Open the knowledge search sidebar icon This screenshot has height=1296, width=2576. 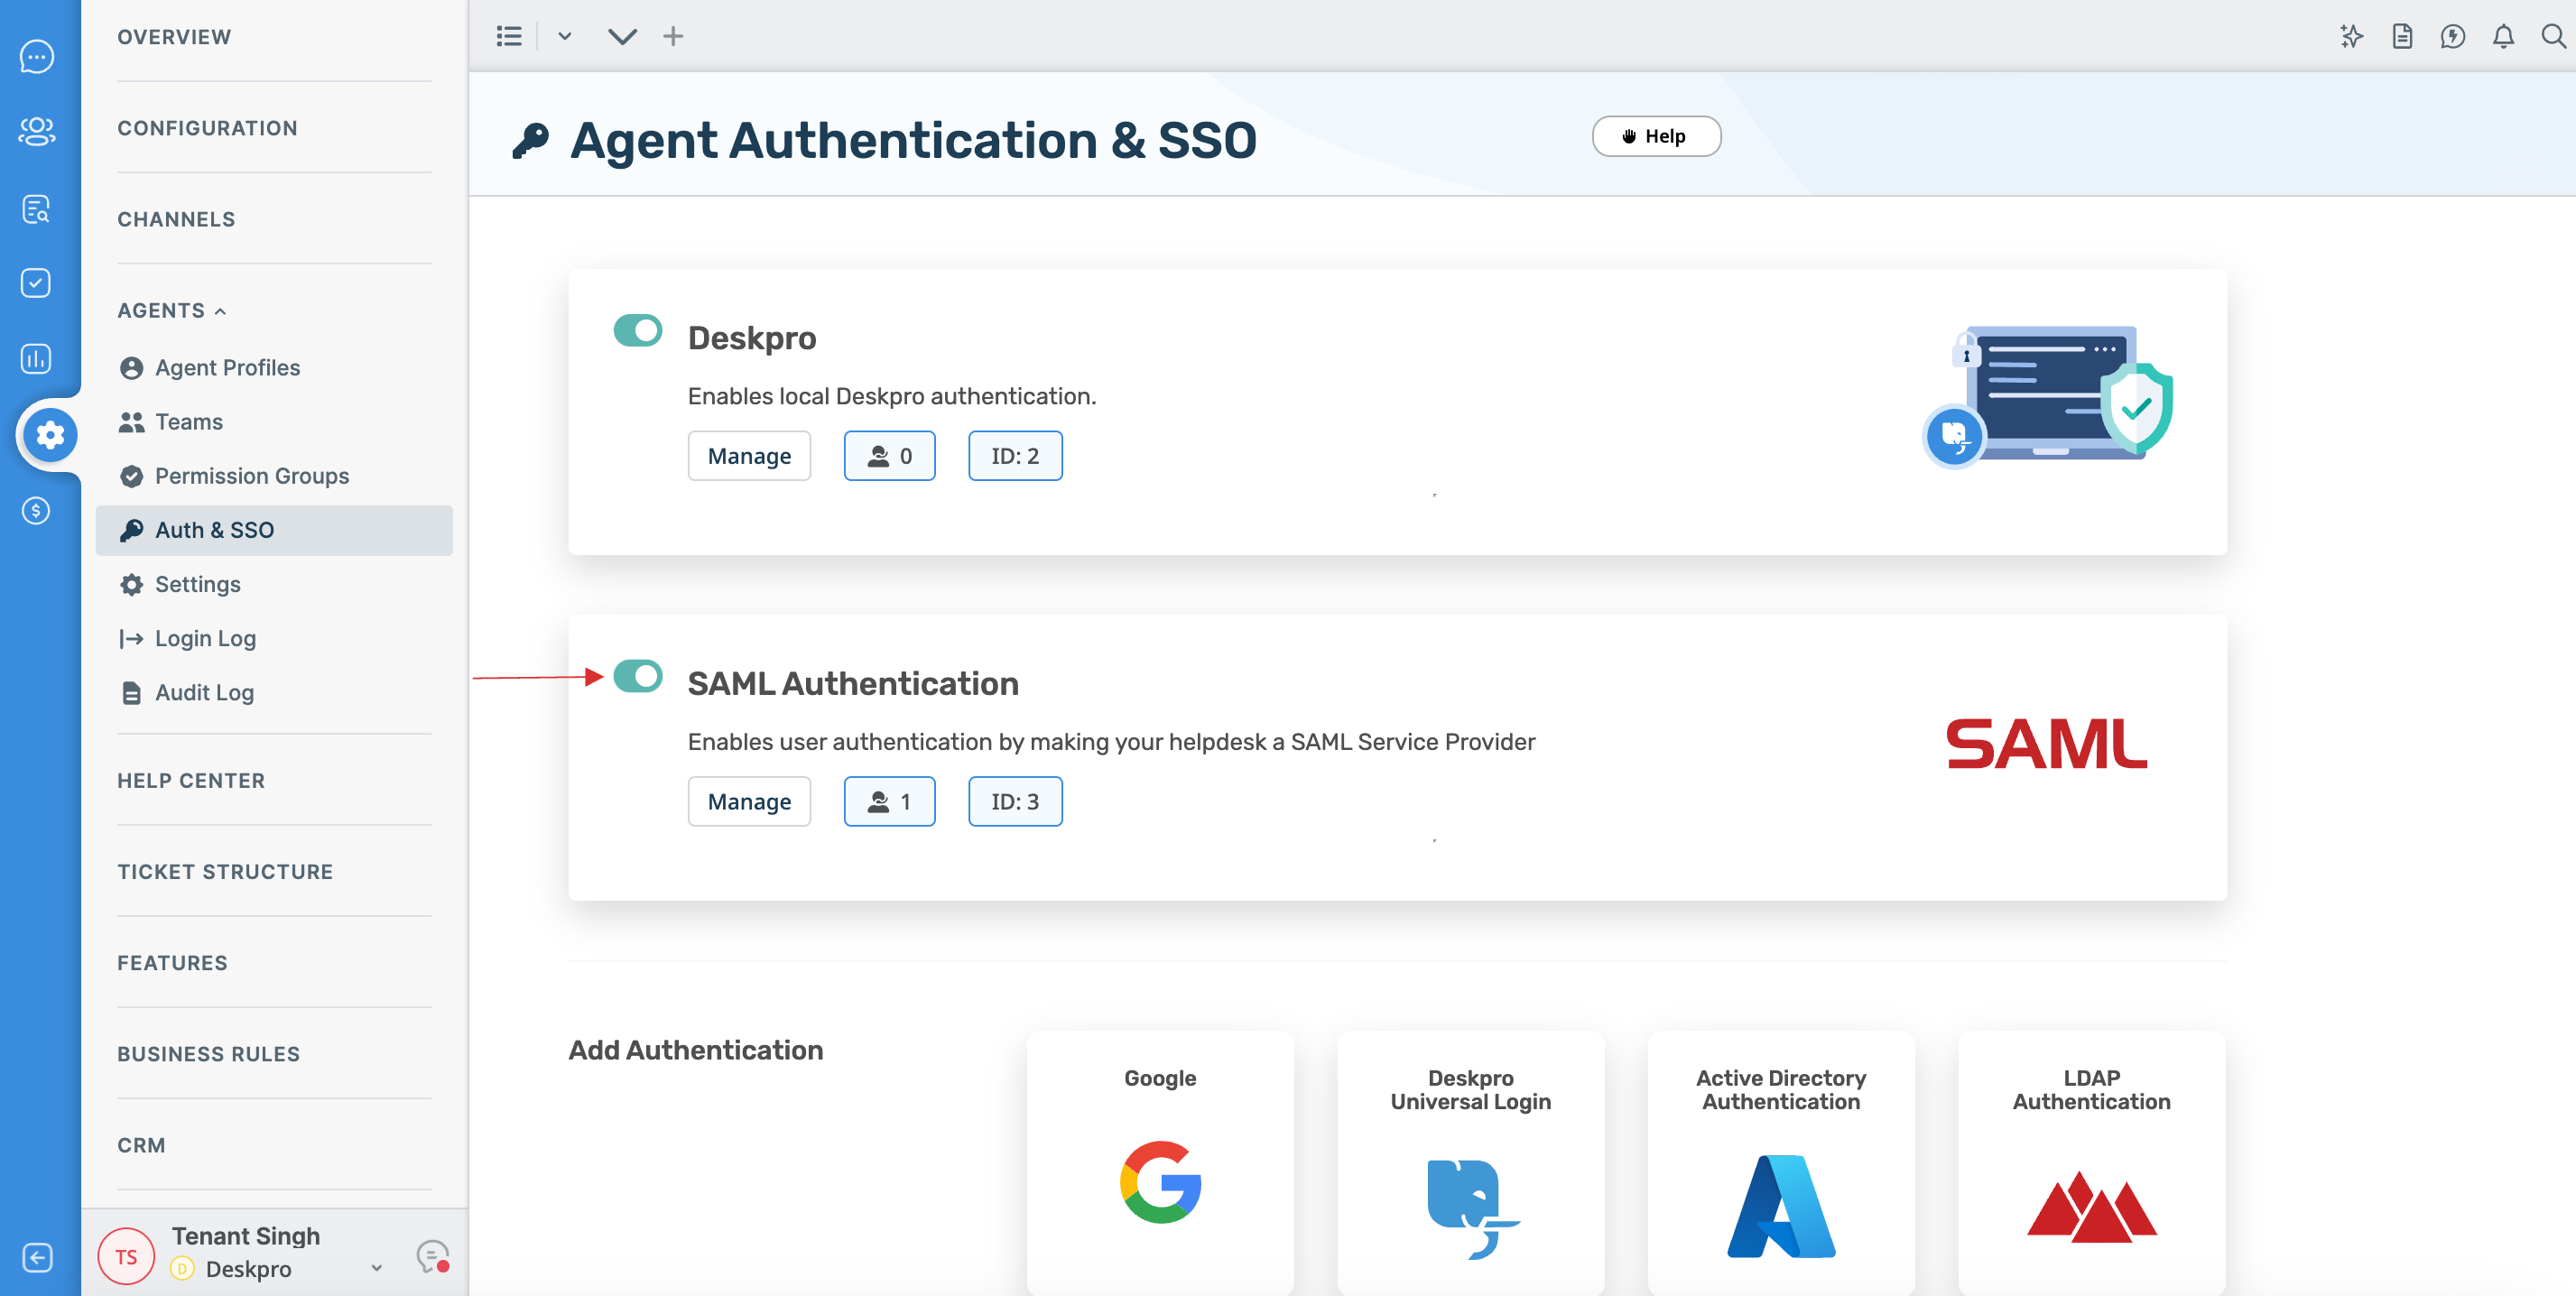(x=37, y=208)
